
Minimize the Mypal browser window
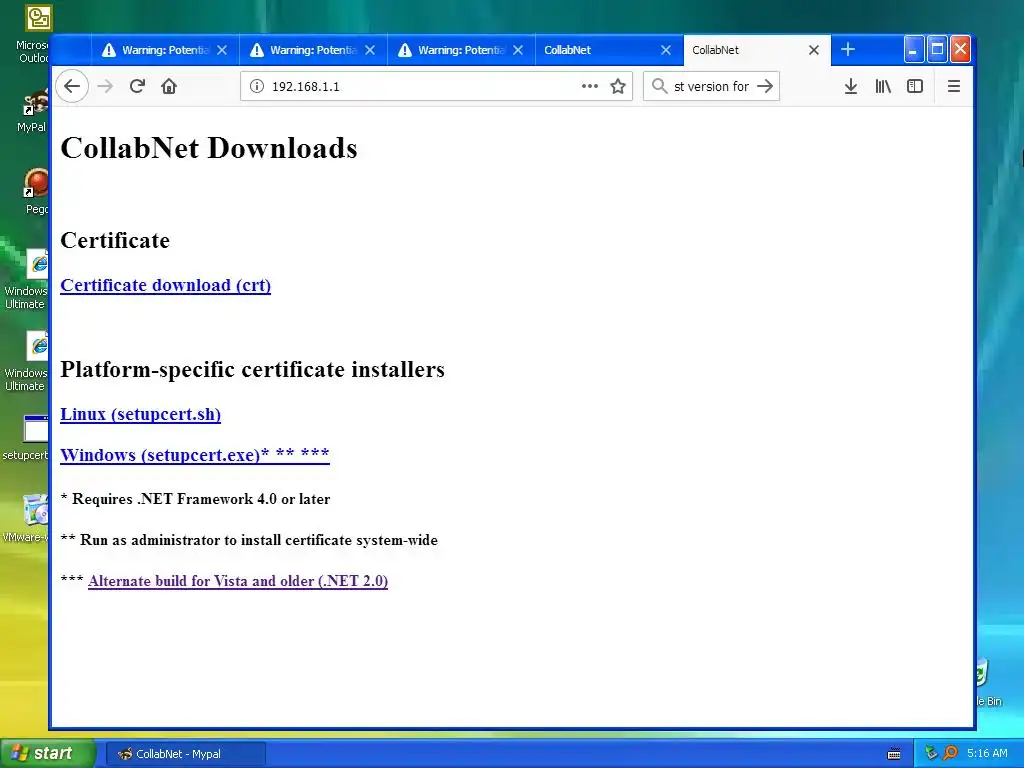914,50
